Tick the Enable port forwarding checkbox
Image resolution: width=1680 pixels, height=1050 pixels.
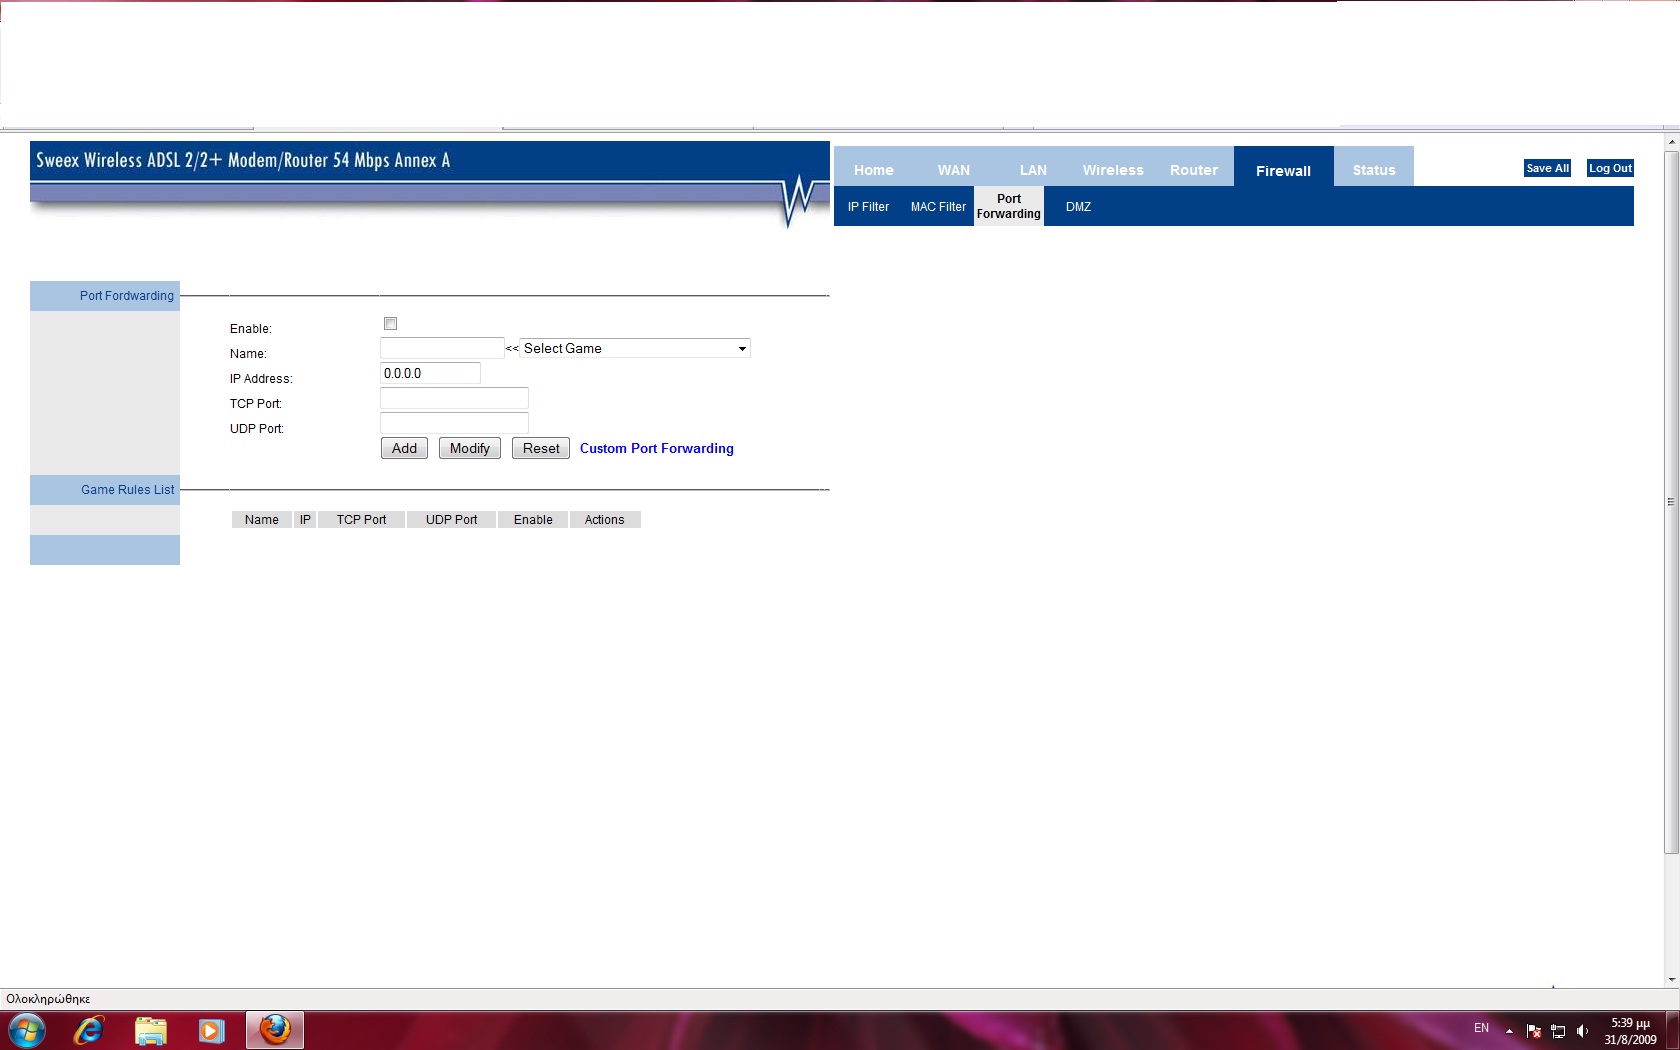click(390, 324)
